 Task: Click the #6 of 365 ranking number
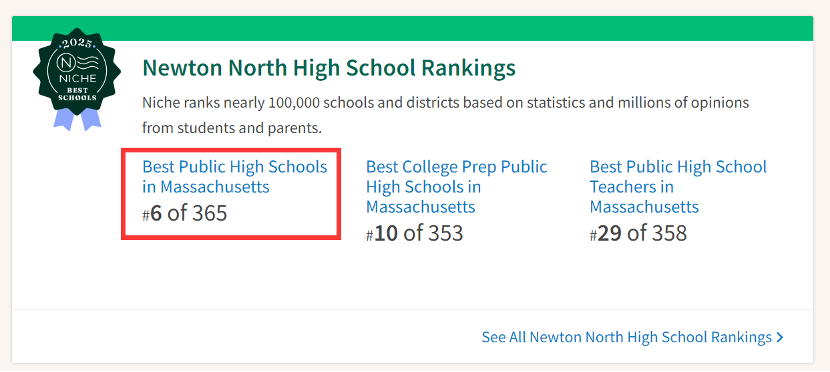(x=185, y=213)
